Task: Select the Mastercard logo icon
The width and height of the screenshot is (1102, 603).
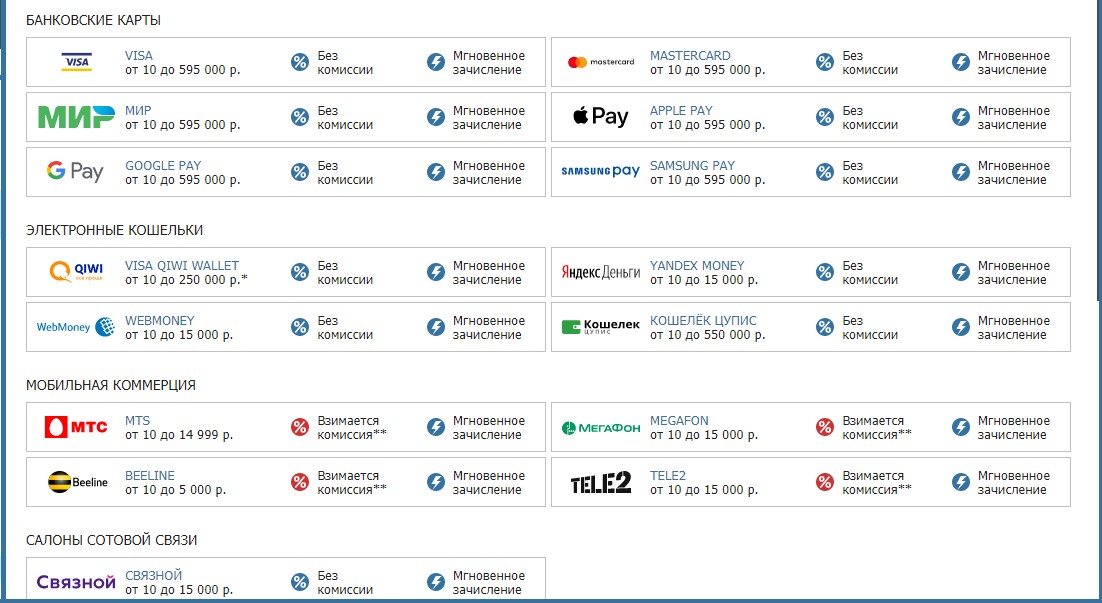Action: click(600, 62)
